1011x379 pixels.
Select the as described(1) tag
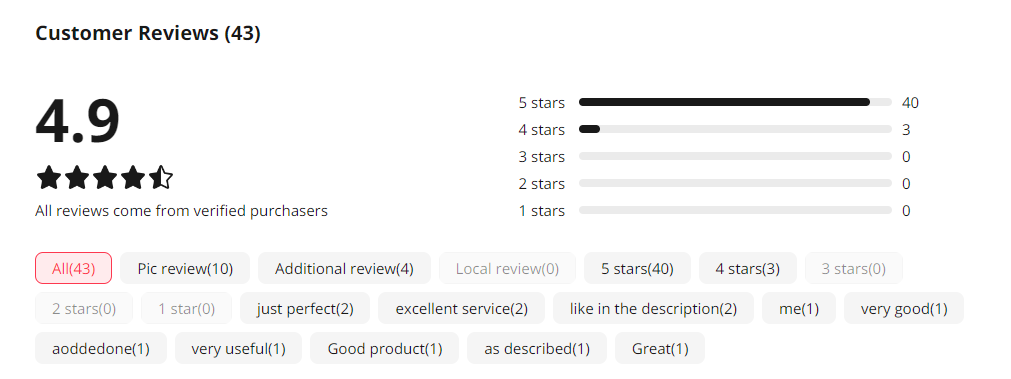pos(537,348)
